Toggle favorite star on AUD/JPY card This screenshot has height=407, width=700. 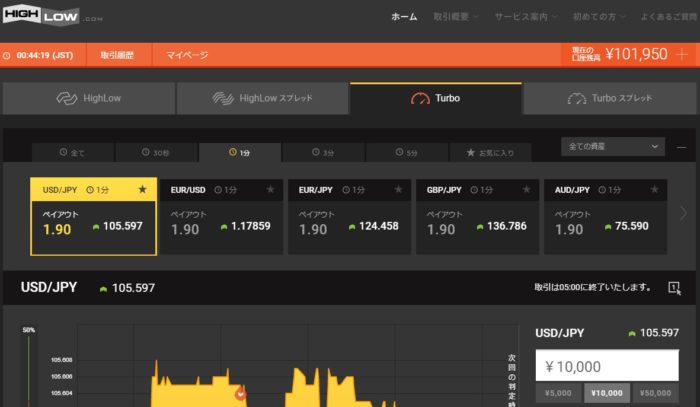654,190
